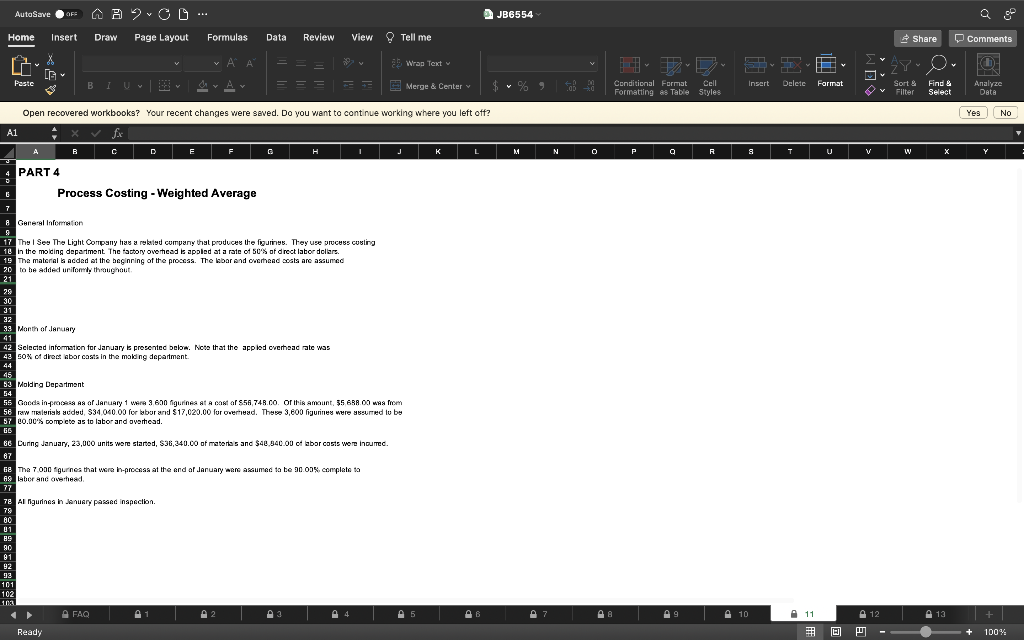The width and height of the screenshot is (1024, 640).
Task: Click the zoom in plus button
Action: tap(969, 632)
